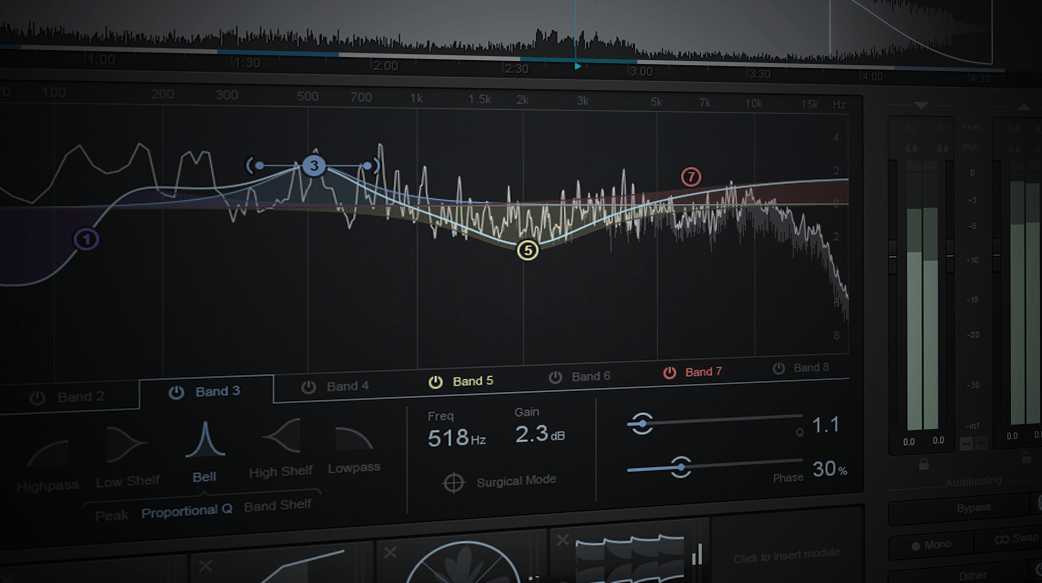Click node 3's right Q bracket handle
This screenshot has height=583, width=1042.
tap(371, 165)
